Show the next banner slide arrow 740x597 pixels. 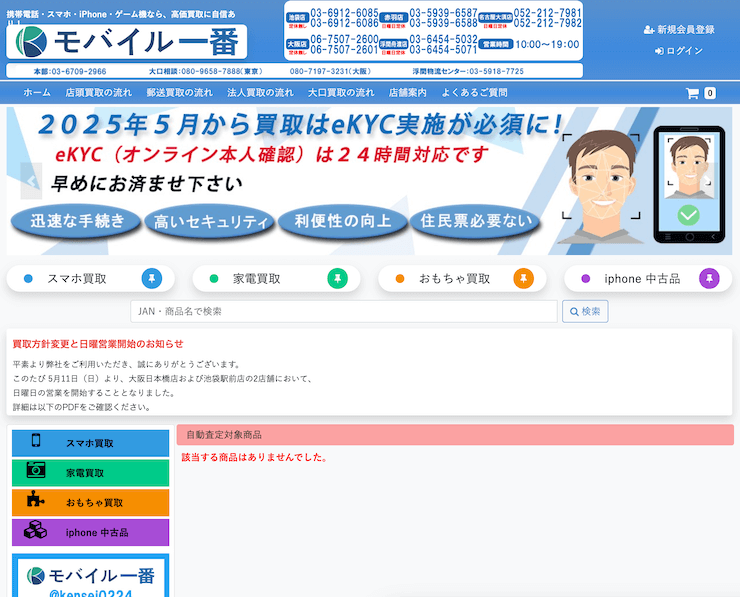[707, 181]
